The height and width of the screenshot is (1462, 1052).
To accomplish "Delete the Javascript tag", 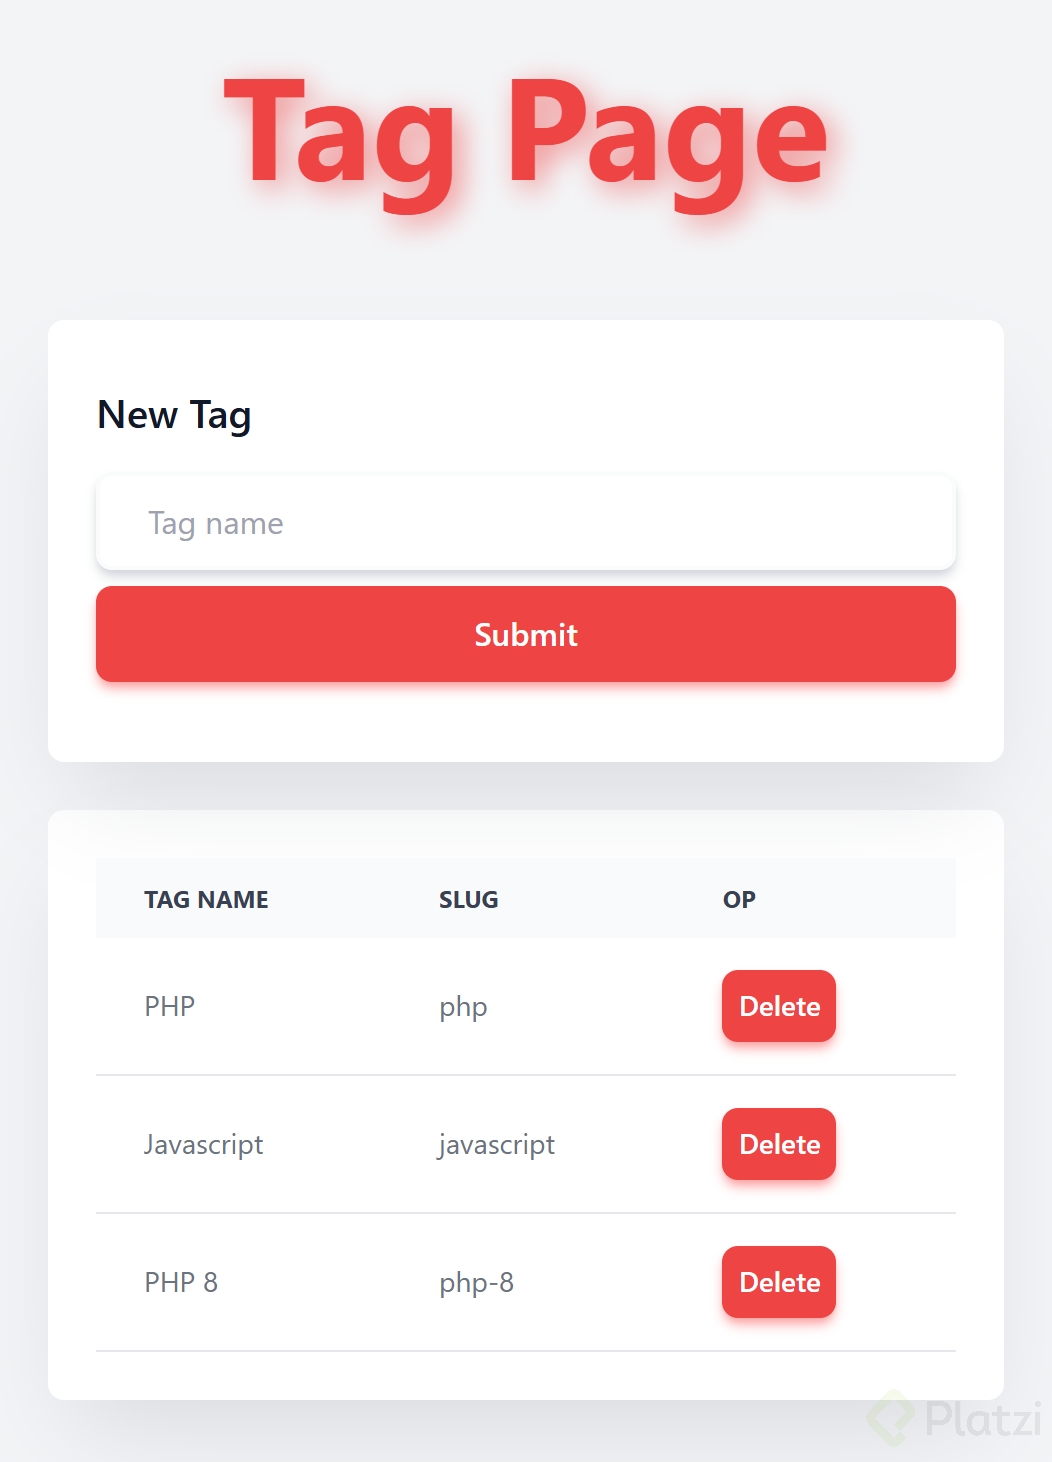I will pyautogui.click(x=778, y=1144).
